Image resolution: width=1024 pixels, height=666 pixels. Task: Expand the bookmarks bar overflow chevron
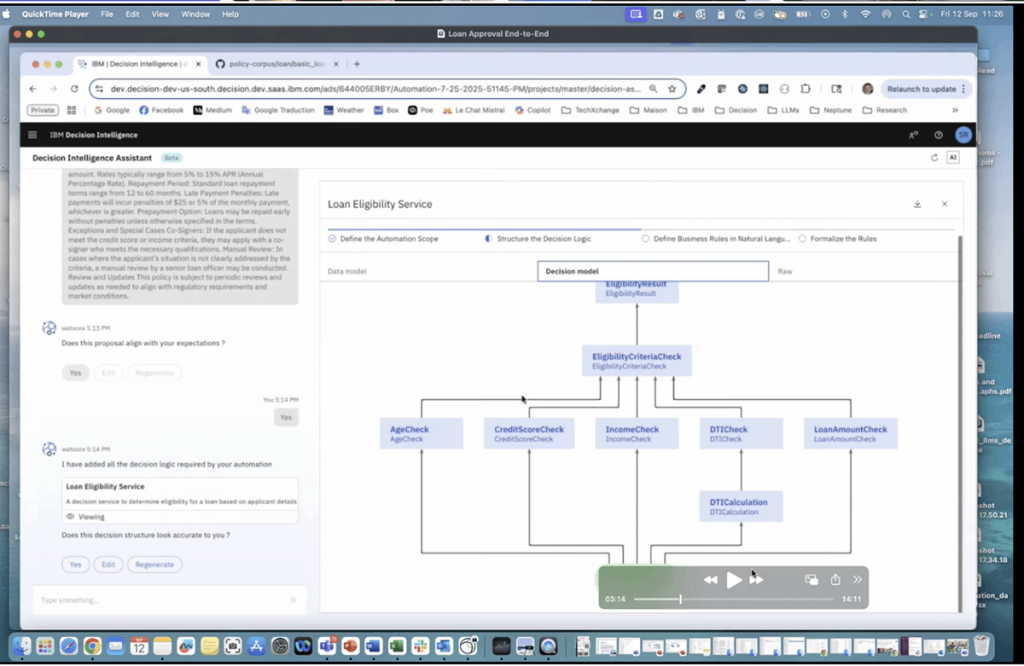[x=955, y=110]
